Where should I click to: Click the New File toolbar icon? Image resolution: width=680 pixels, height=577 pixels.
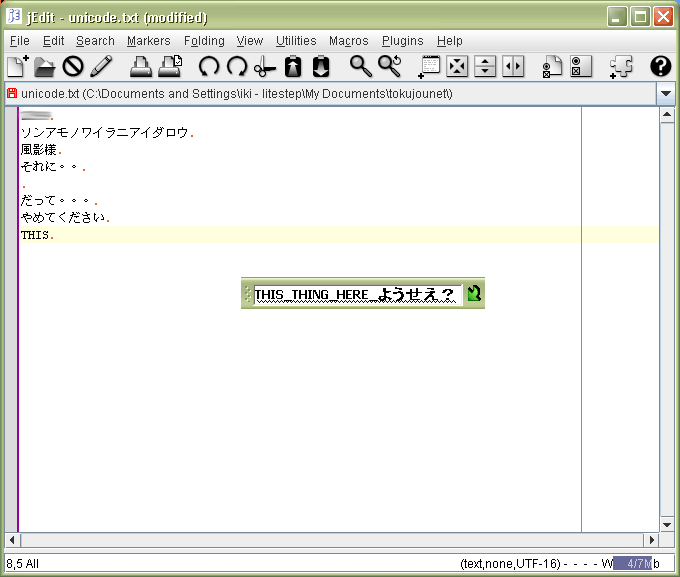click(x=17, y=67)
